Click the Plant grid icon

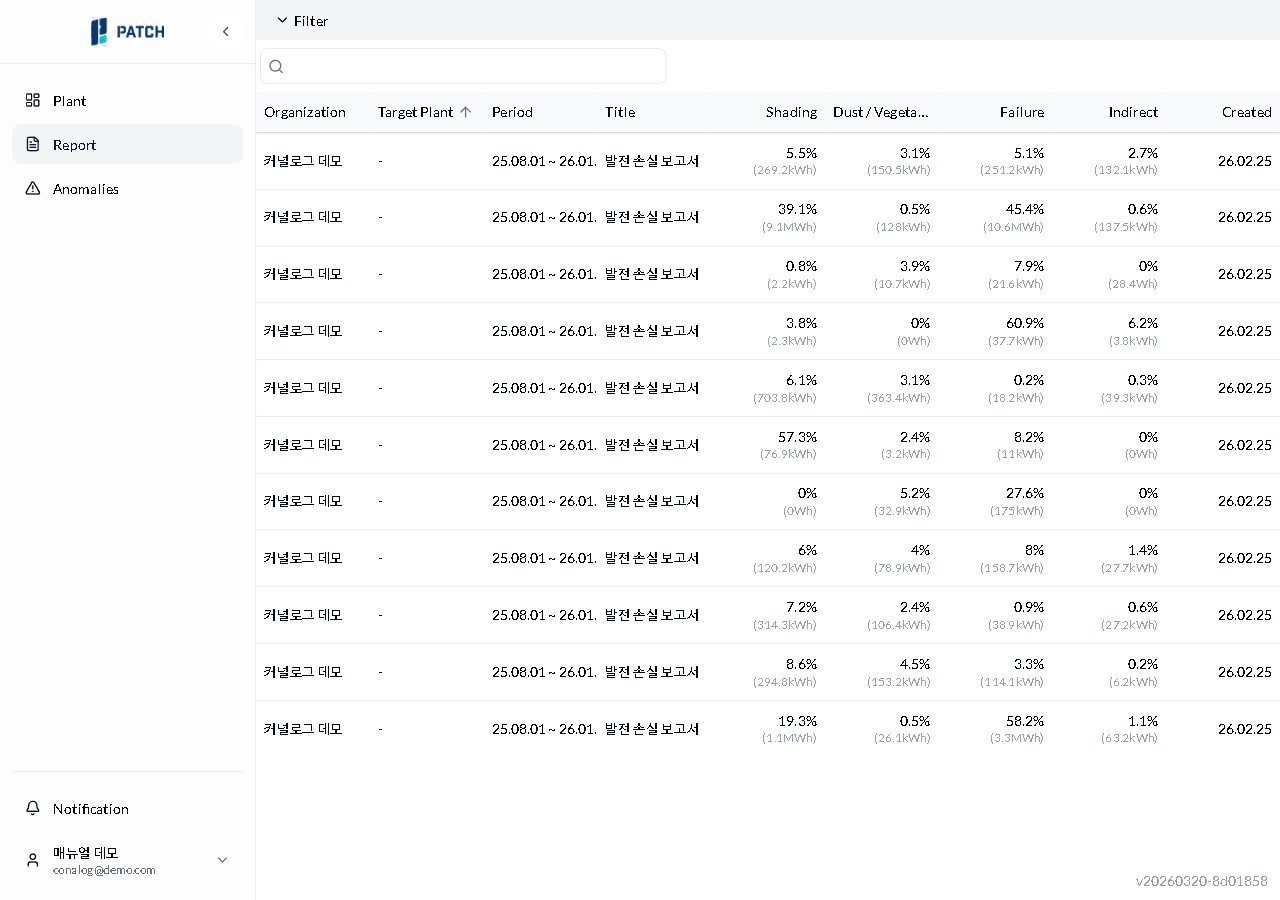coord(33,101)
